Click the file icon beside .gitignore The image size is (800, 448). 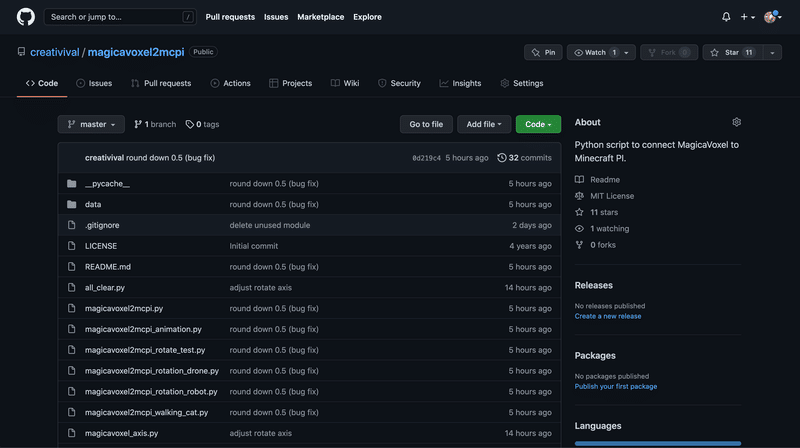click(x=71, y=225)
